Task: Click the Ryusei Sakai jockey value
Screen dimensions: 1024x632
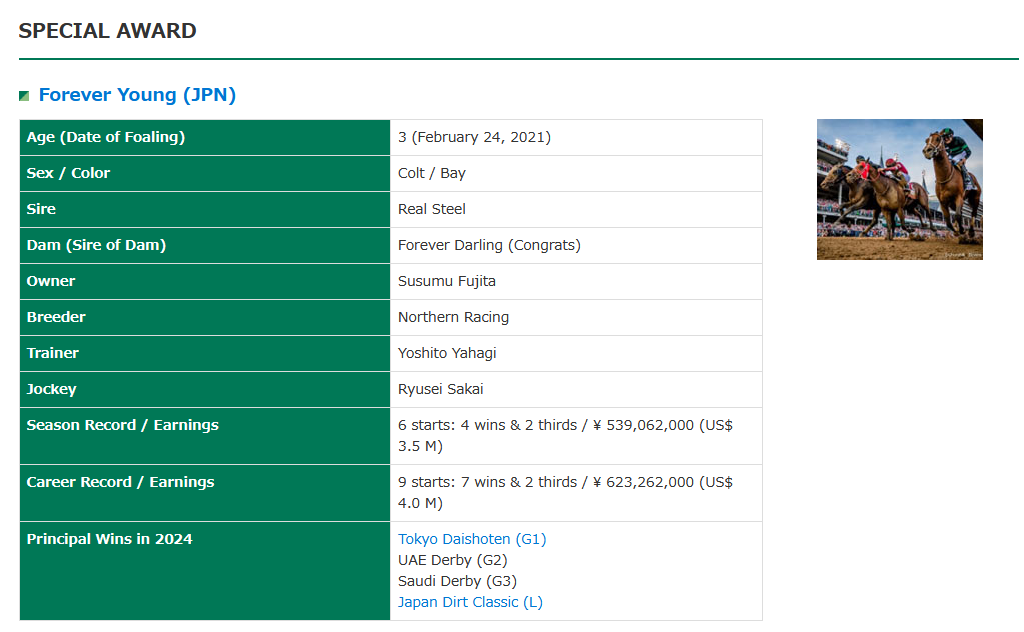Action: [441, 389]
